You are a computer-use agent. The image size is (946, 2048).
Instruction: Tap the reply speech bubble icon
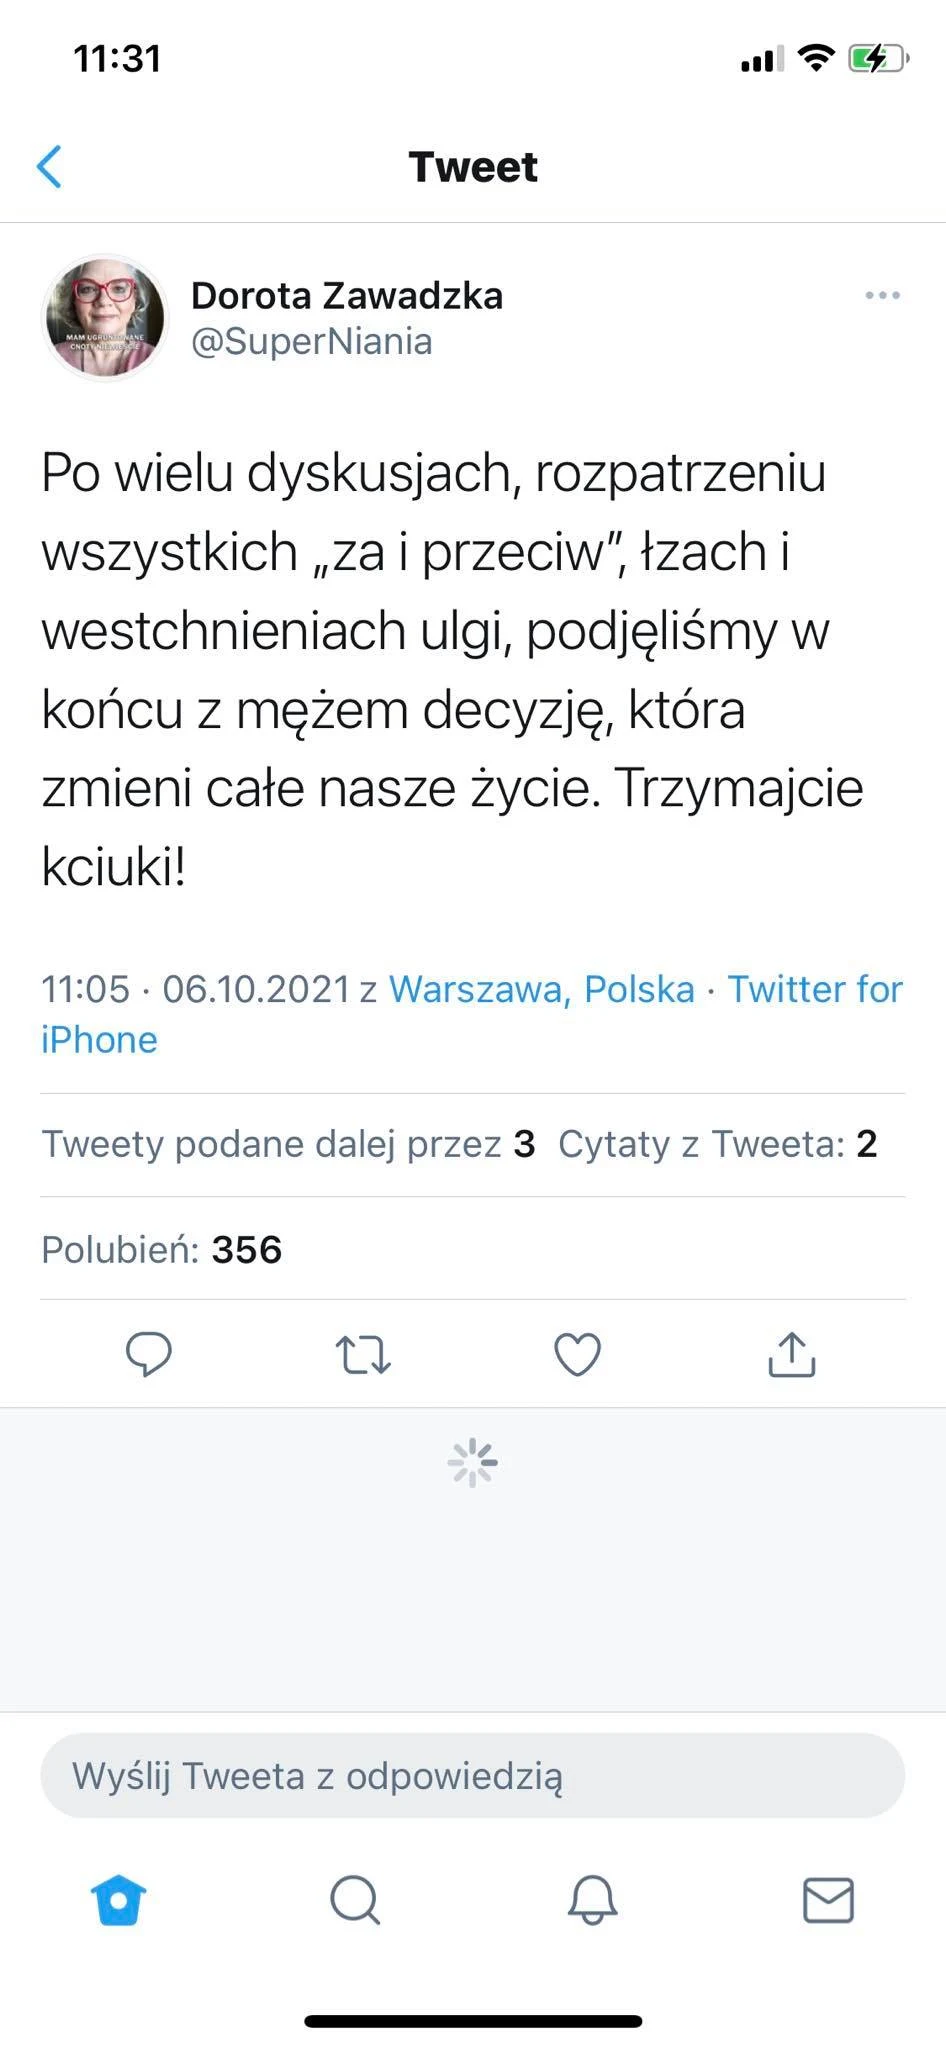149,1354
